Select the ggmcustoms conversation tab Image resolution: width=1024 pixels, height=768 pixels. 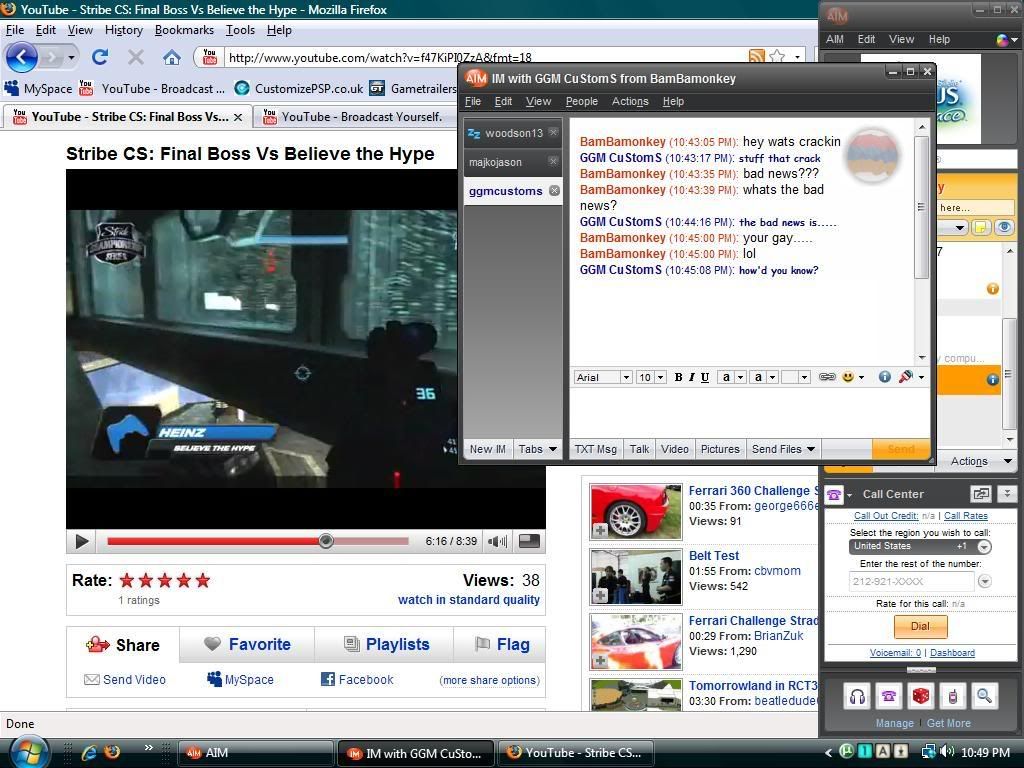(x=505, y=191)
